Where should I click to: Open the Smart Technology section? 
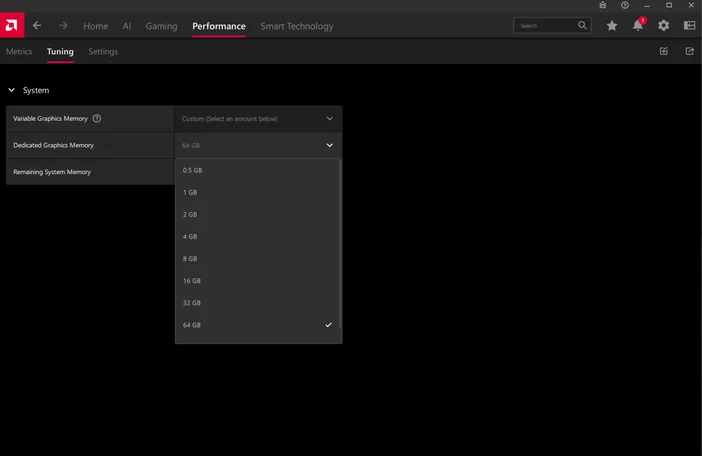click(x=297, y=26)
